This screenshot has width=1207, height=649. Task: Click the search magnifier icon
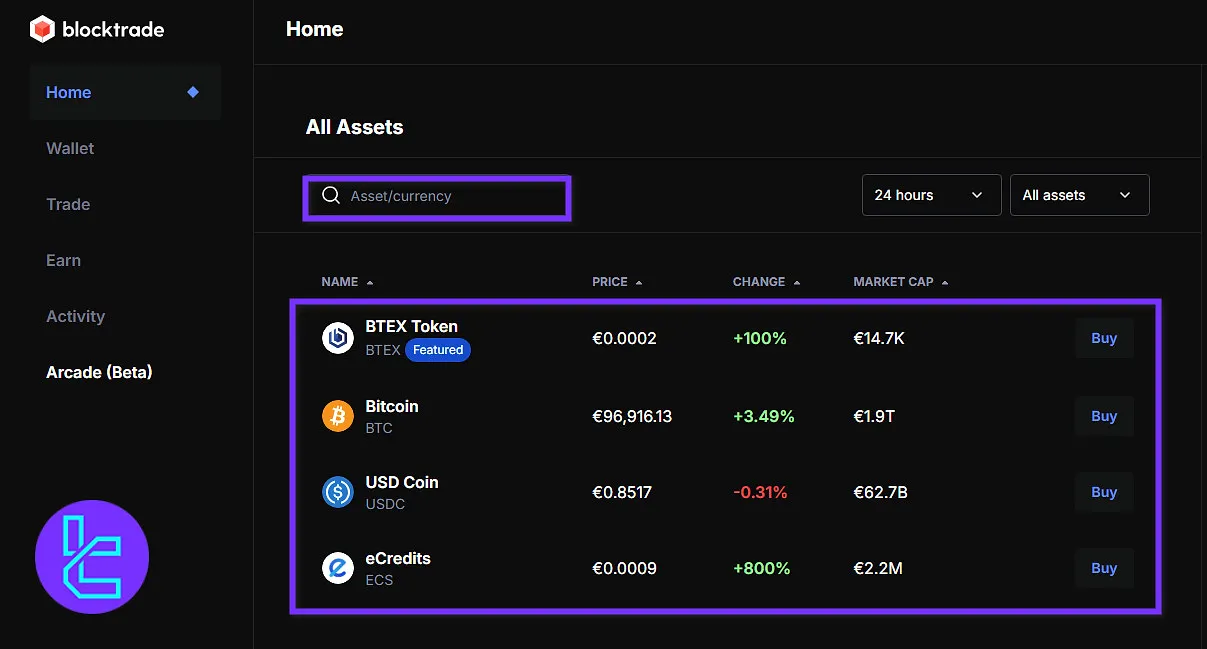click(331, 196)
